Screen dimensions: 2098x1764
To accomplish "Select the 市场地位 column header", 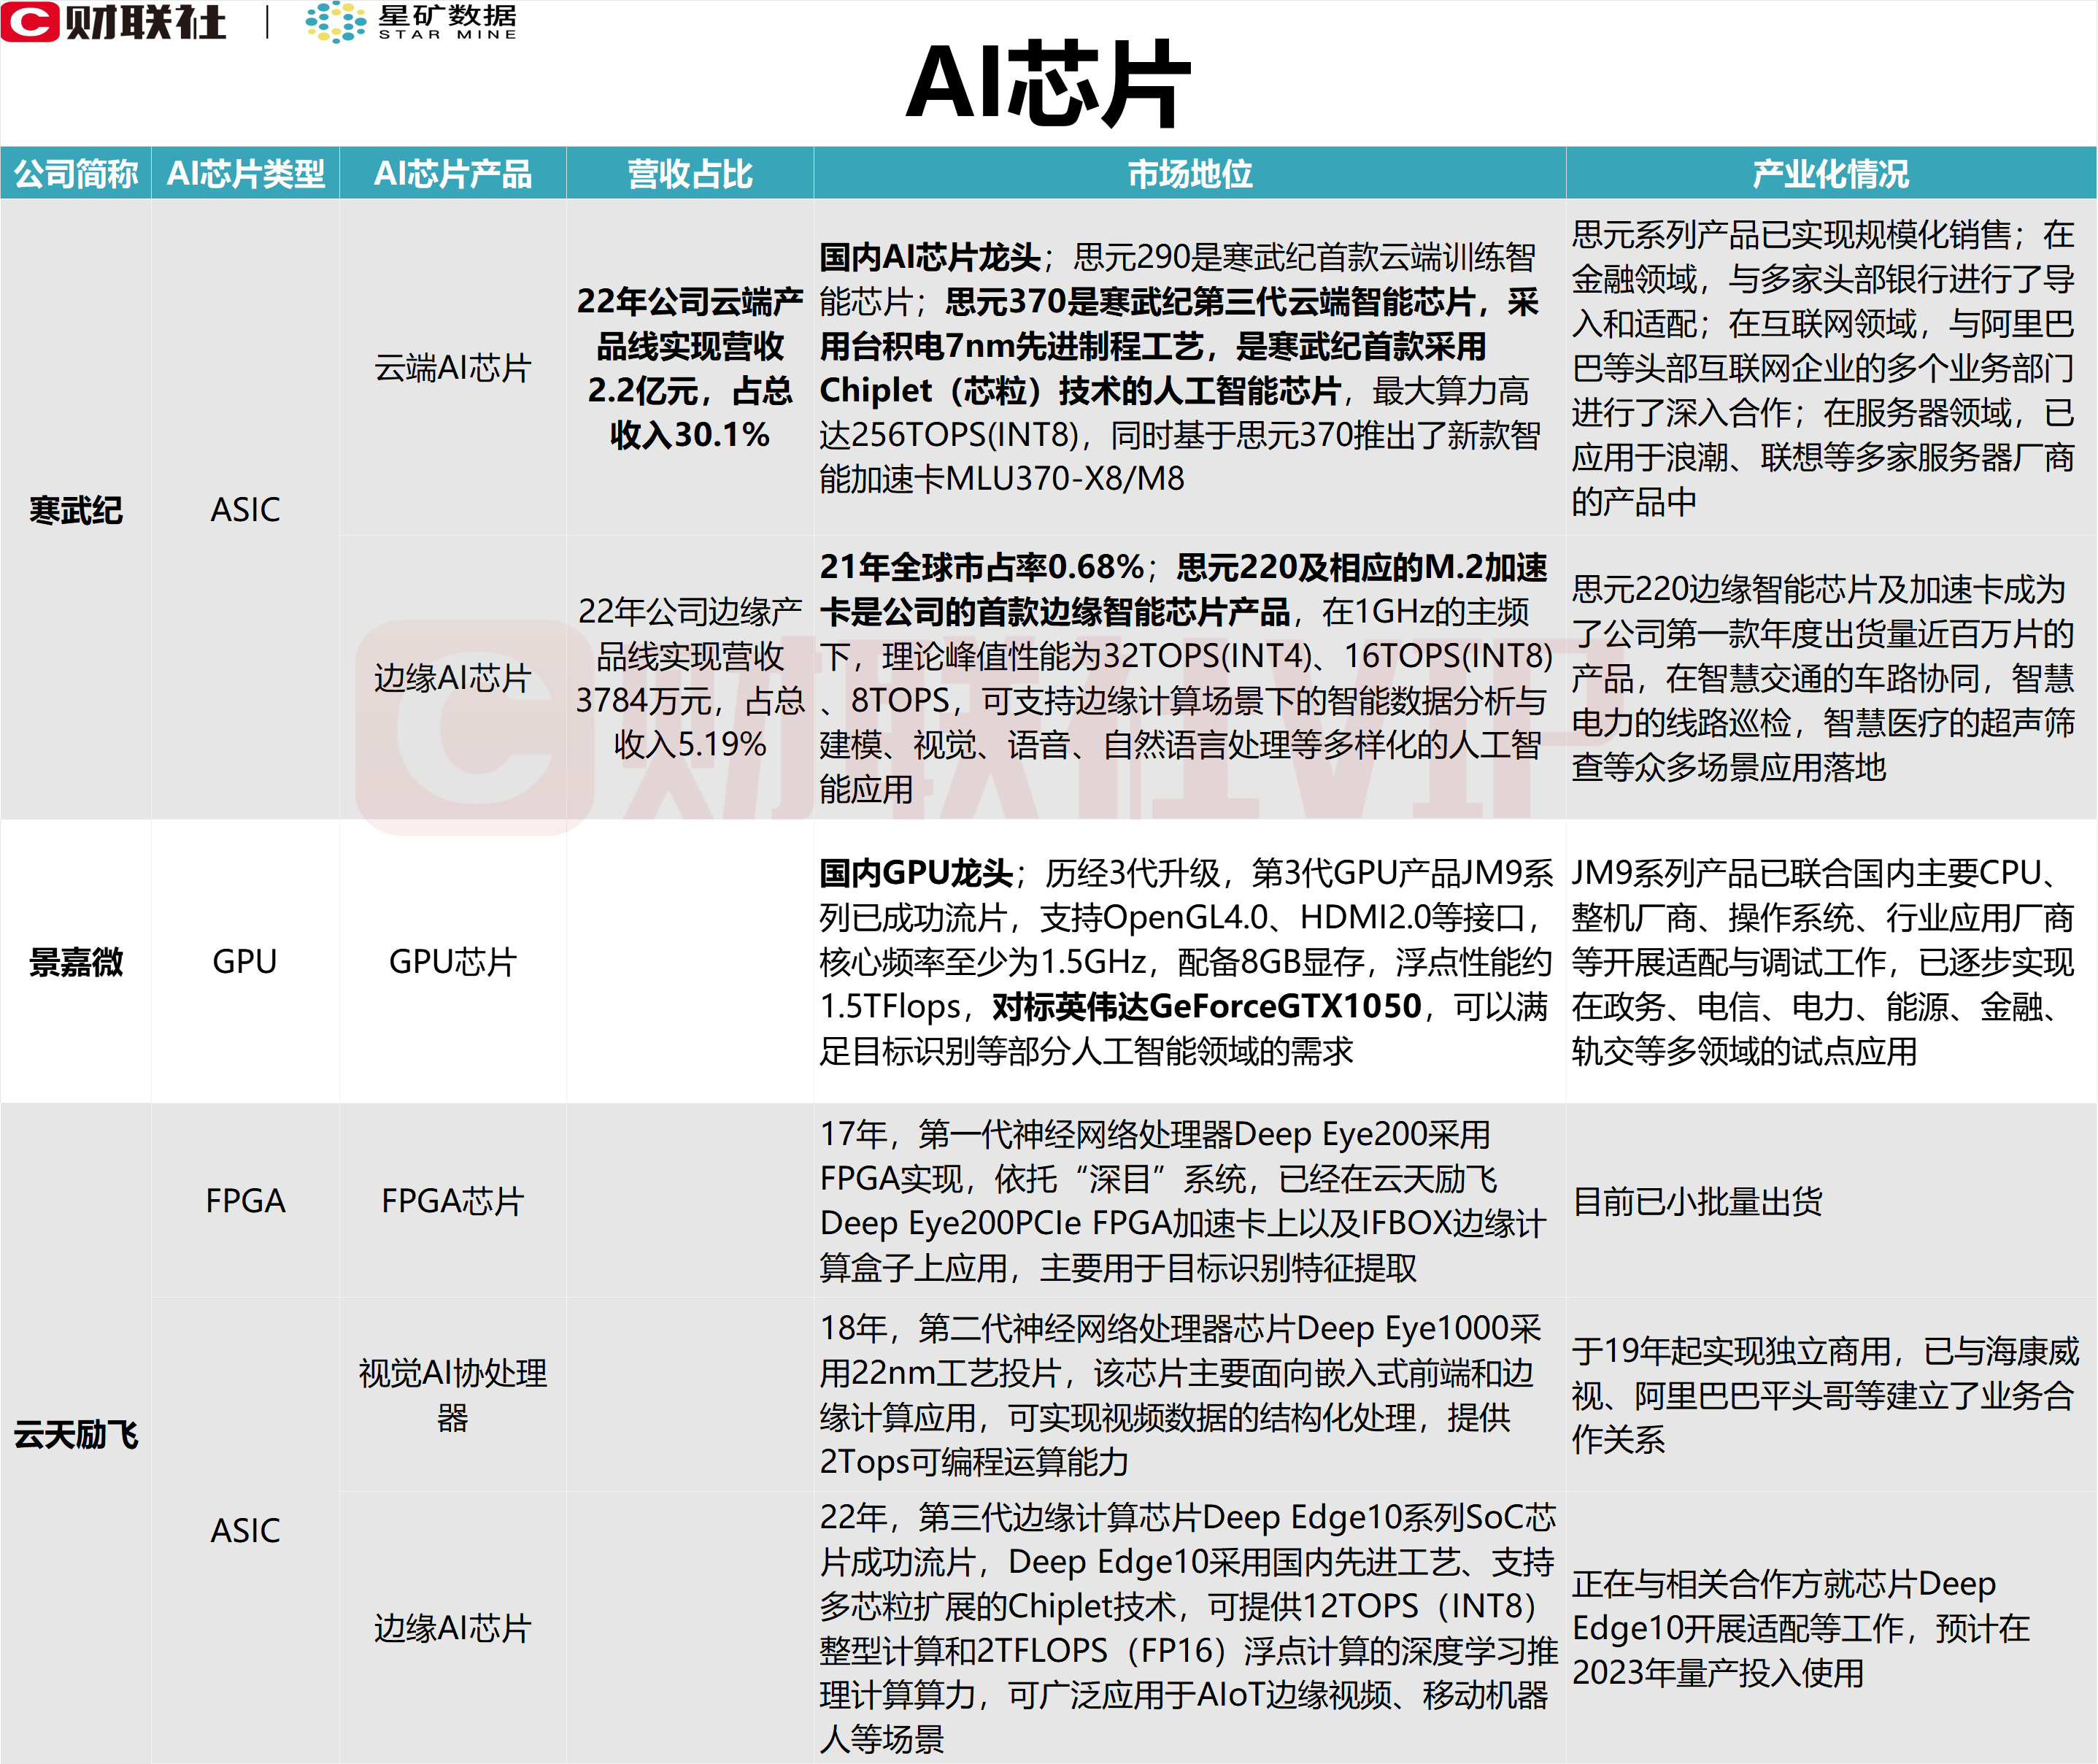I will (x=1190, y=173).
